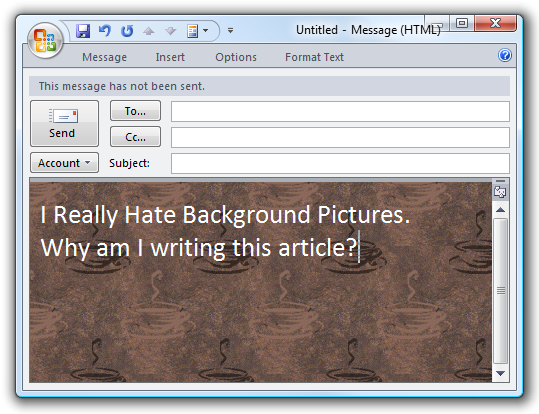The height and width of the screenshot is (414, 539).
Task: Go to next item down arrow
Action: pyautogui.click(x=170, y=31)
